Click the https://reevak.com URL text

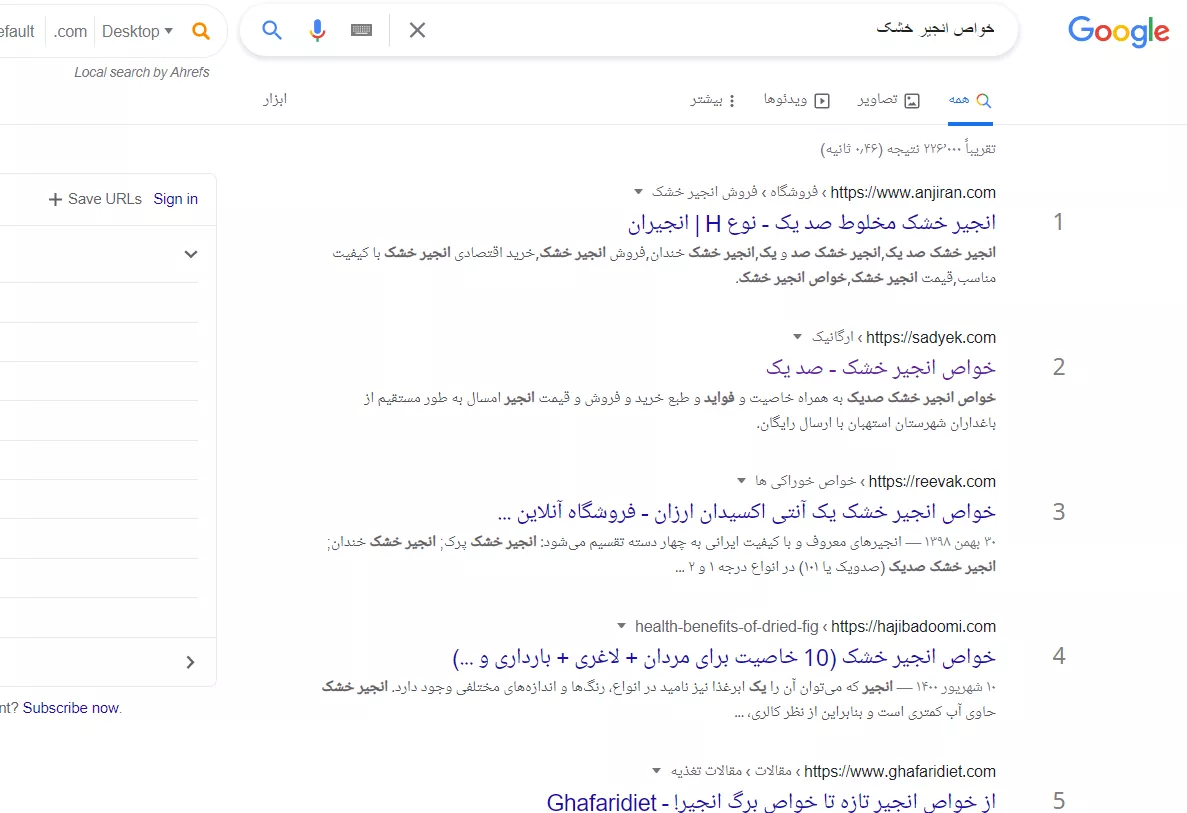932,481
